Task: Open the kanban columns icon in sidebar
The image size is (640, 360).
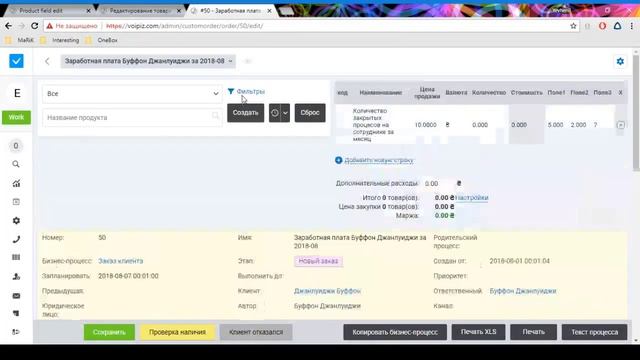Action: tap(16, 257)
